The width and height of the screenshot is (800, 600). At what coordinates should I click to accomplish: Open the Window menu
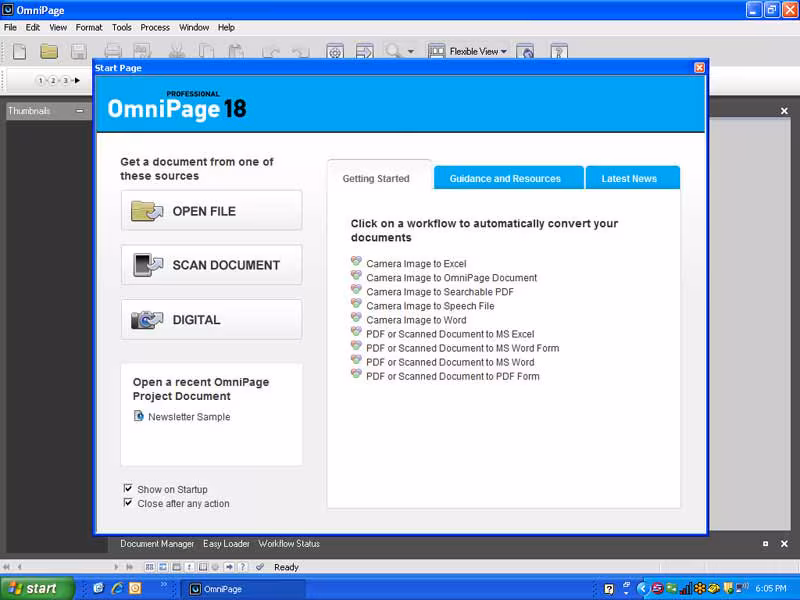coord(194,28)
